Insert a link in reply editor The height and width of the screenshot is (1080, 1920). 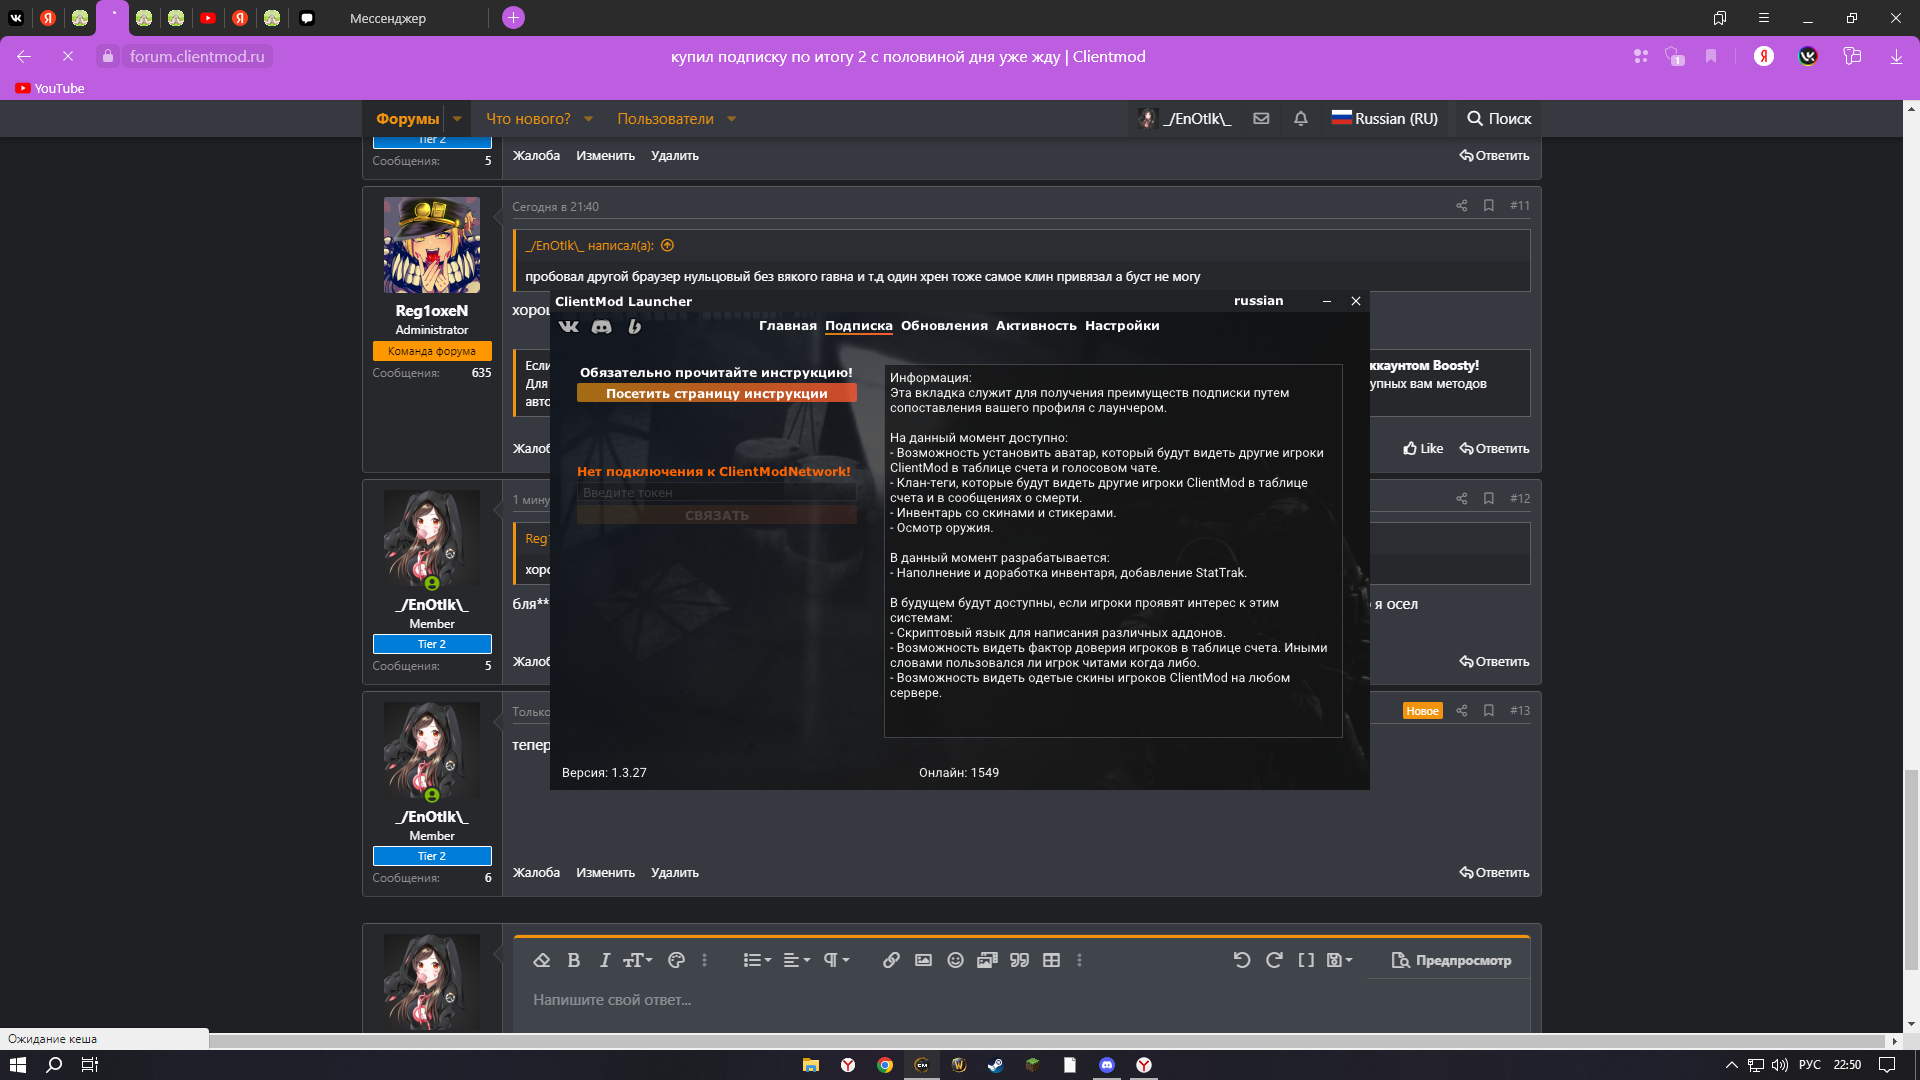click(x=890, y=960)
